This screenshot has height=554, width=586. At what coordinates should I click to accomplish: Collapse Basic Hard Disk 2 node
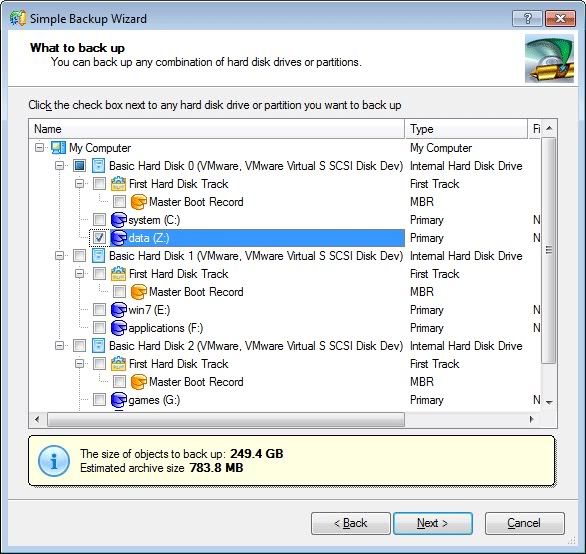point(59,346)
